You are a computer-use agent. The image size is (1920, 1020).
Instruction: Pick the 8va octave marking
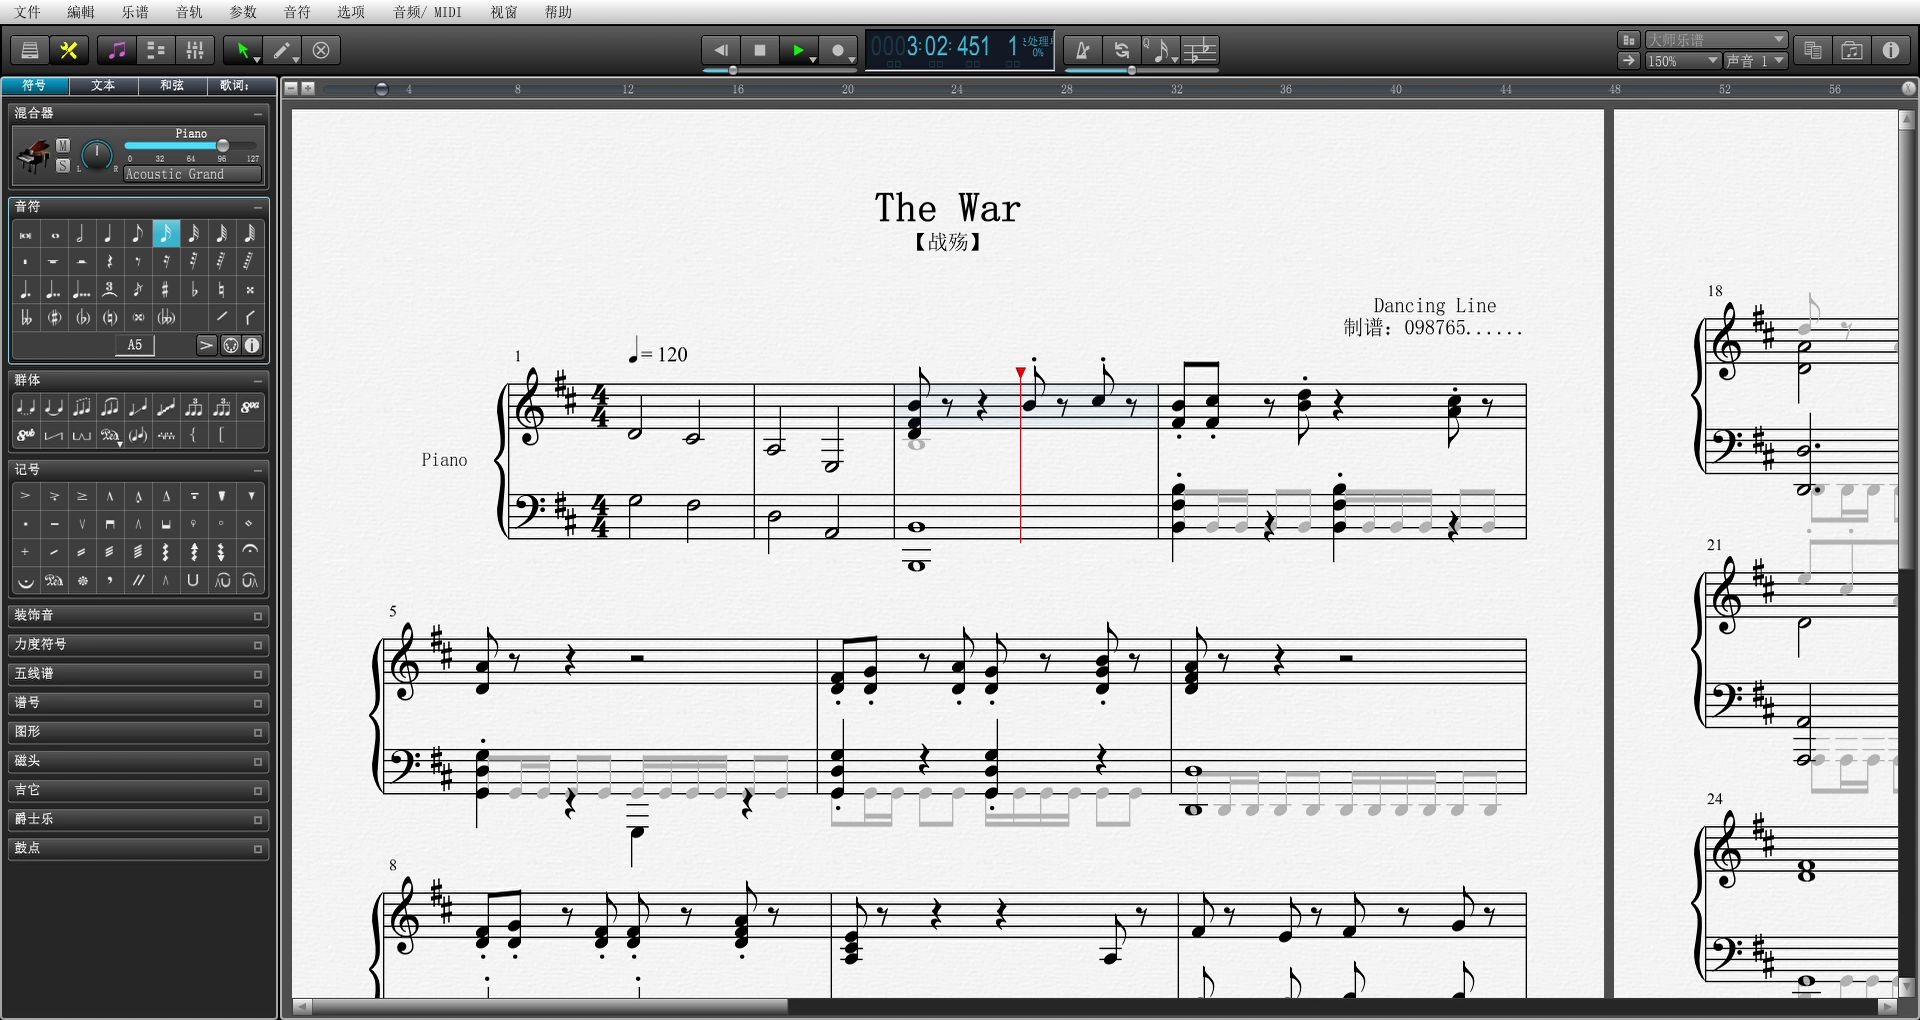point(250,407)
